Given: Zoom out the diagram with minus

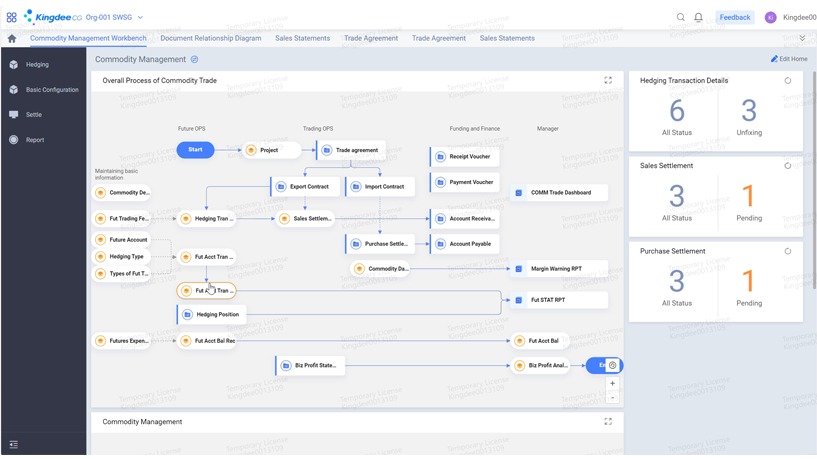Looking at the screenshot, I should [613, 398].
